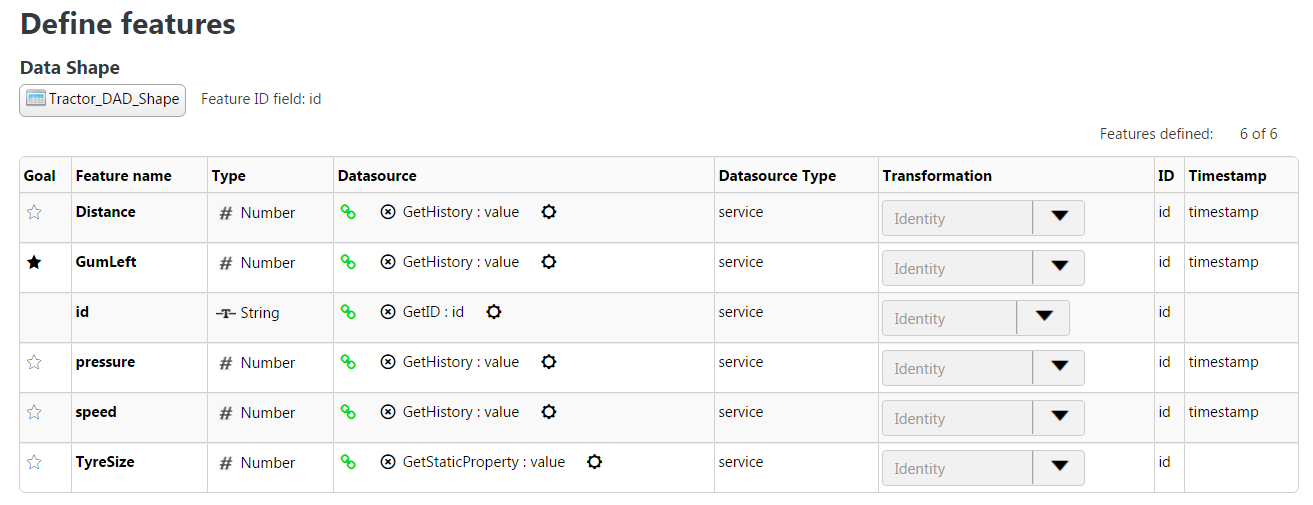Remove the pressure datasource with its x icon
This screenshot has width=1313, height=505.
388,362
